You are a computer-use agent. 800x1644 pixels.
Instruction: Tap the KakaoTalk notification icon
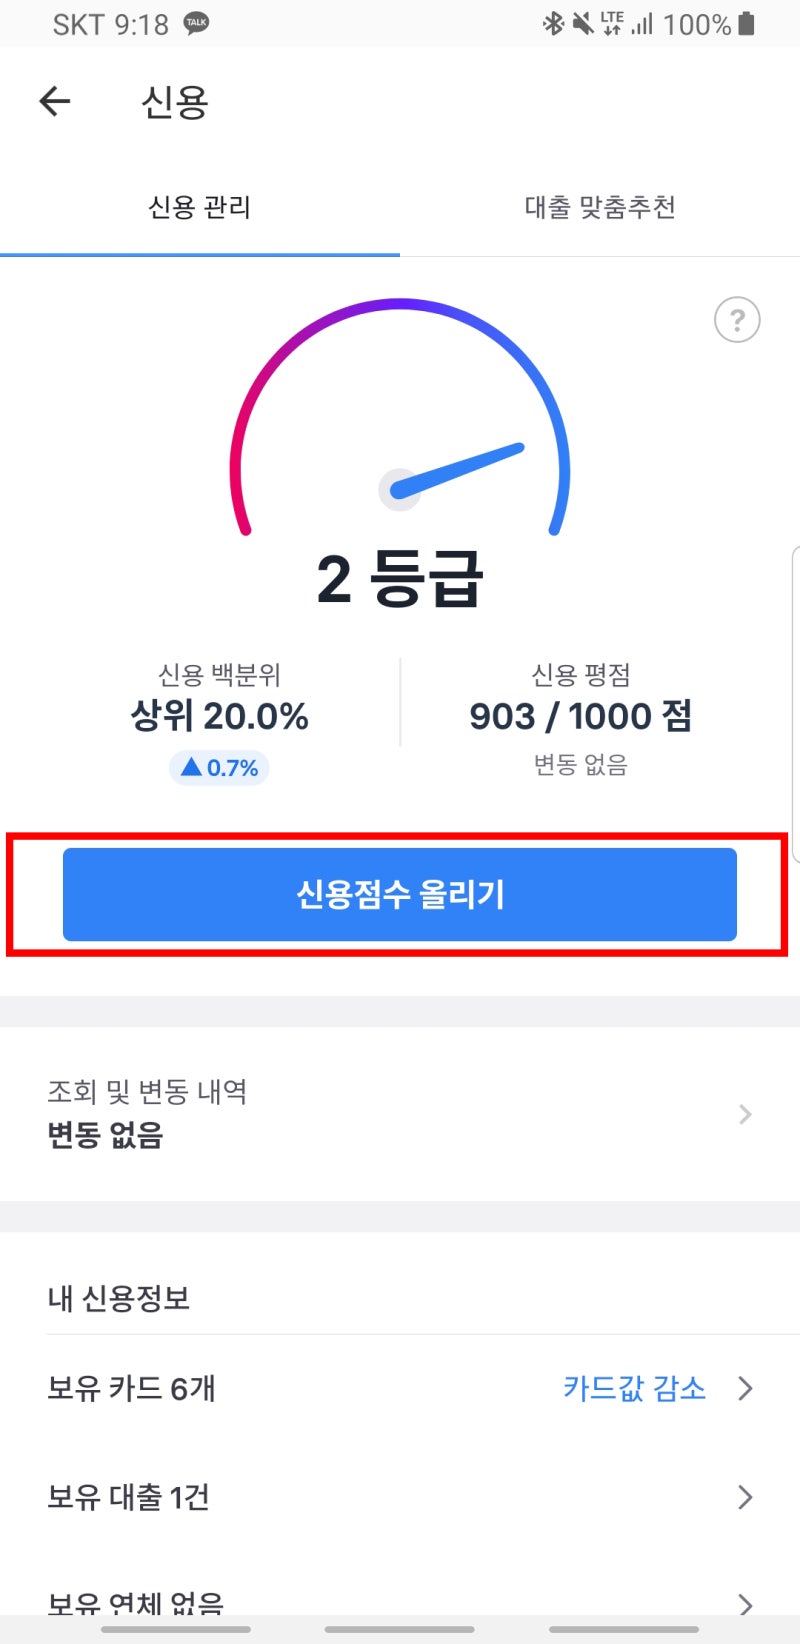click(196, 23)
